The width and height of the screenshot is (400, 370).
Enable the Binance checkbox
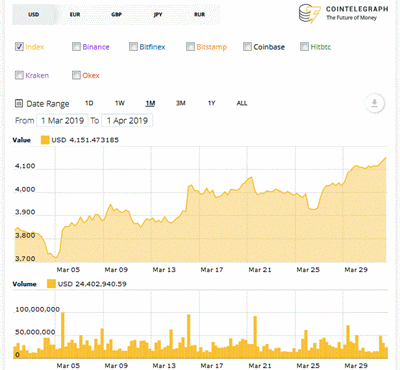76,47
